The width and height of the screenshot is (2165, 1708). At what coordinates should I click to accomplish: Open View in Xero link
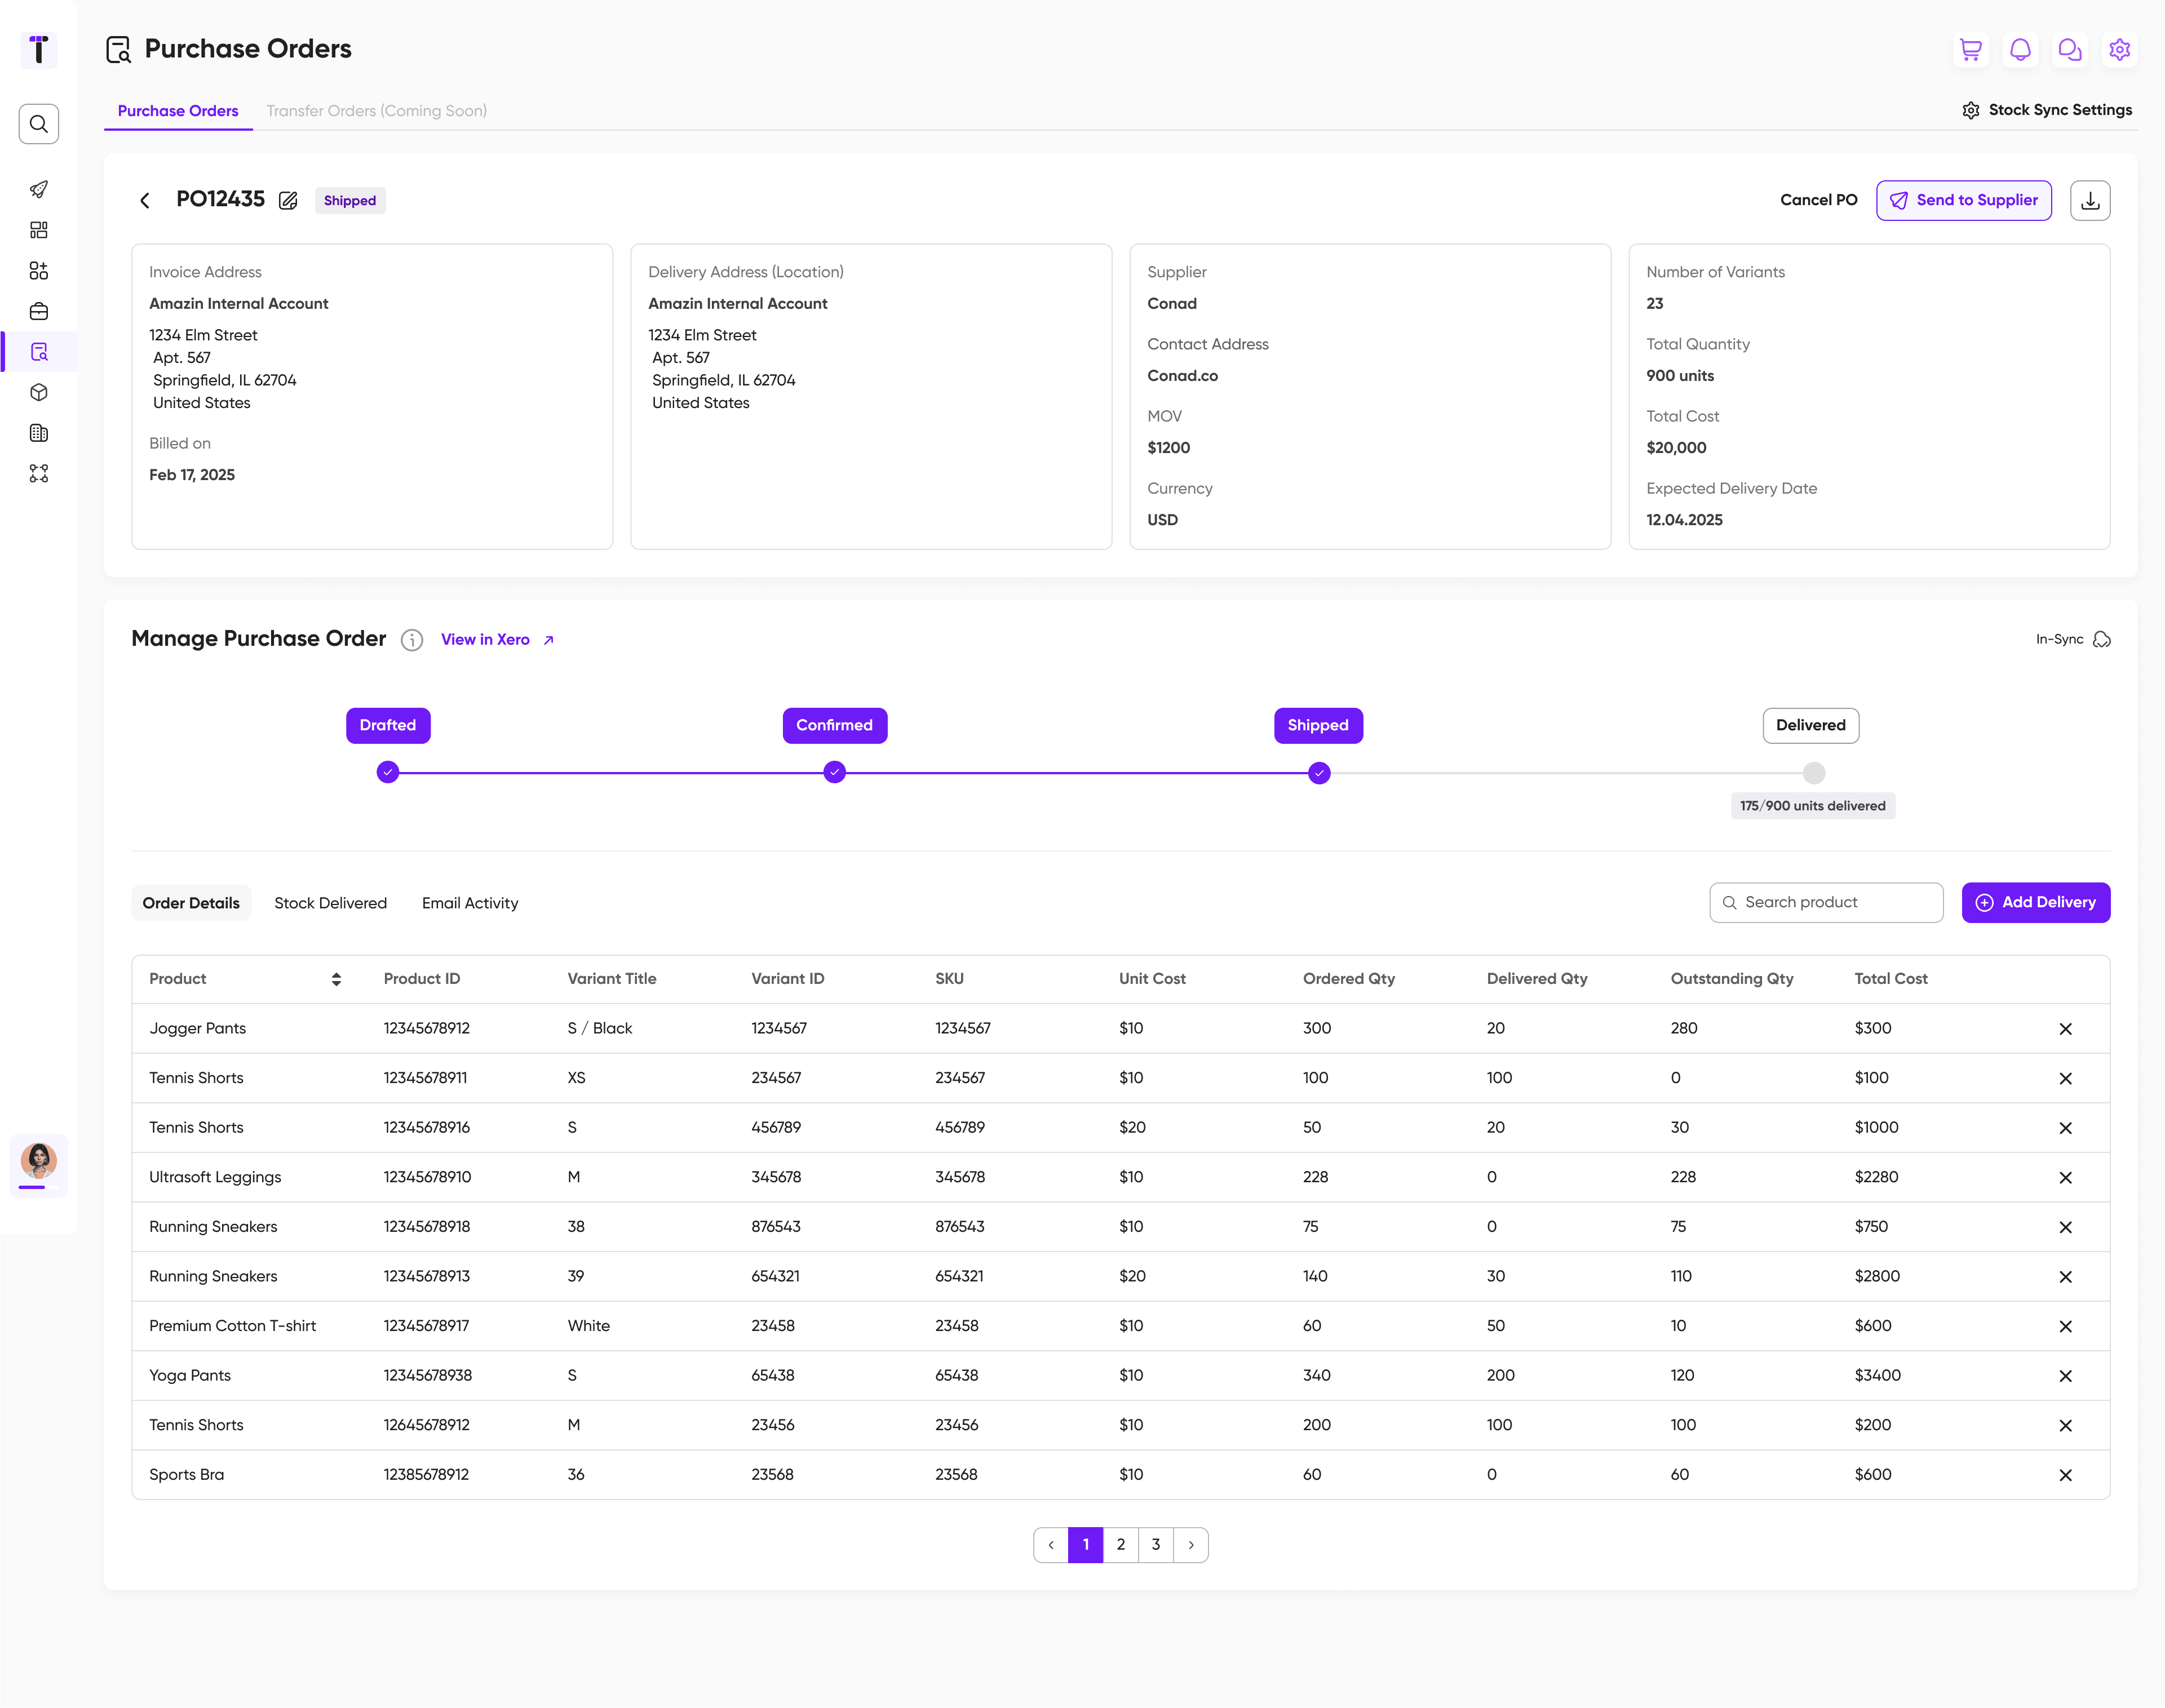(498, 640)
